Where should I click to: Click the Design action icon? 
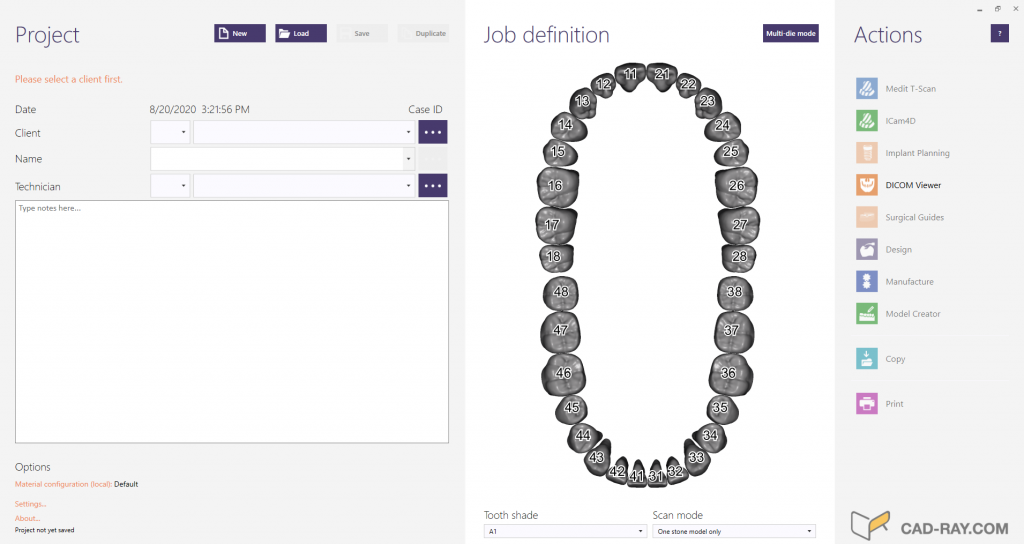(867, 249)
